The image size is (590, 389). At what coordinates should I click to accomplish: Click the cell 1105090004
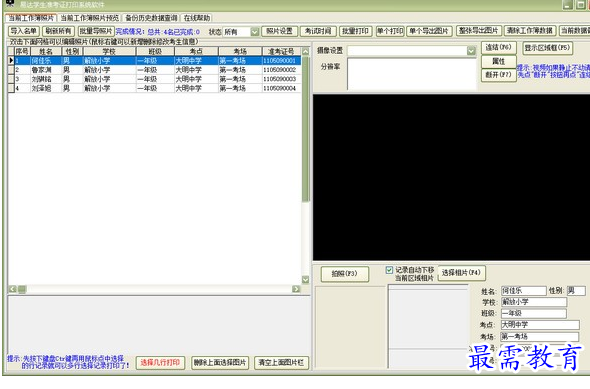pyautogui.click(x=281, y=88)
